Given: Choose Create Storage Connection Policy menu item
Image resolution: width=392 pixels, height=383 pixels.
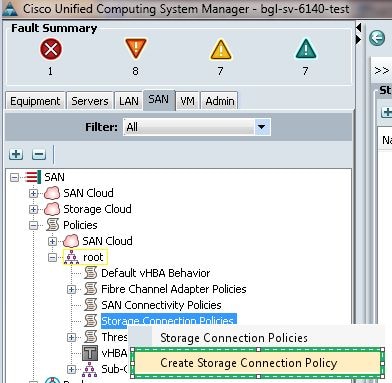Looking at the screenshot, I should pos(258,363).
